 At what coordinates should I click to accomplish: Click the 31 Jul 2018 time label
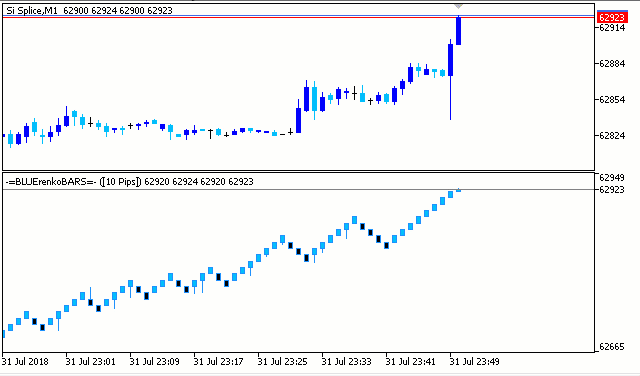coord(25,362)
